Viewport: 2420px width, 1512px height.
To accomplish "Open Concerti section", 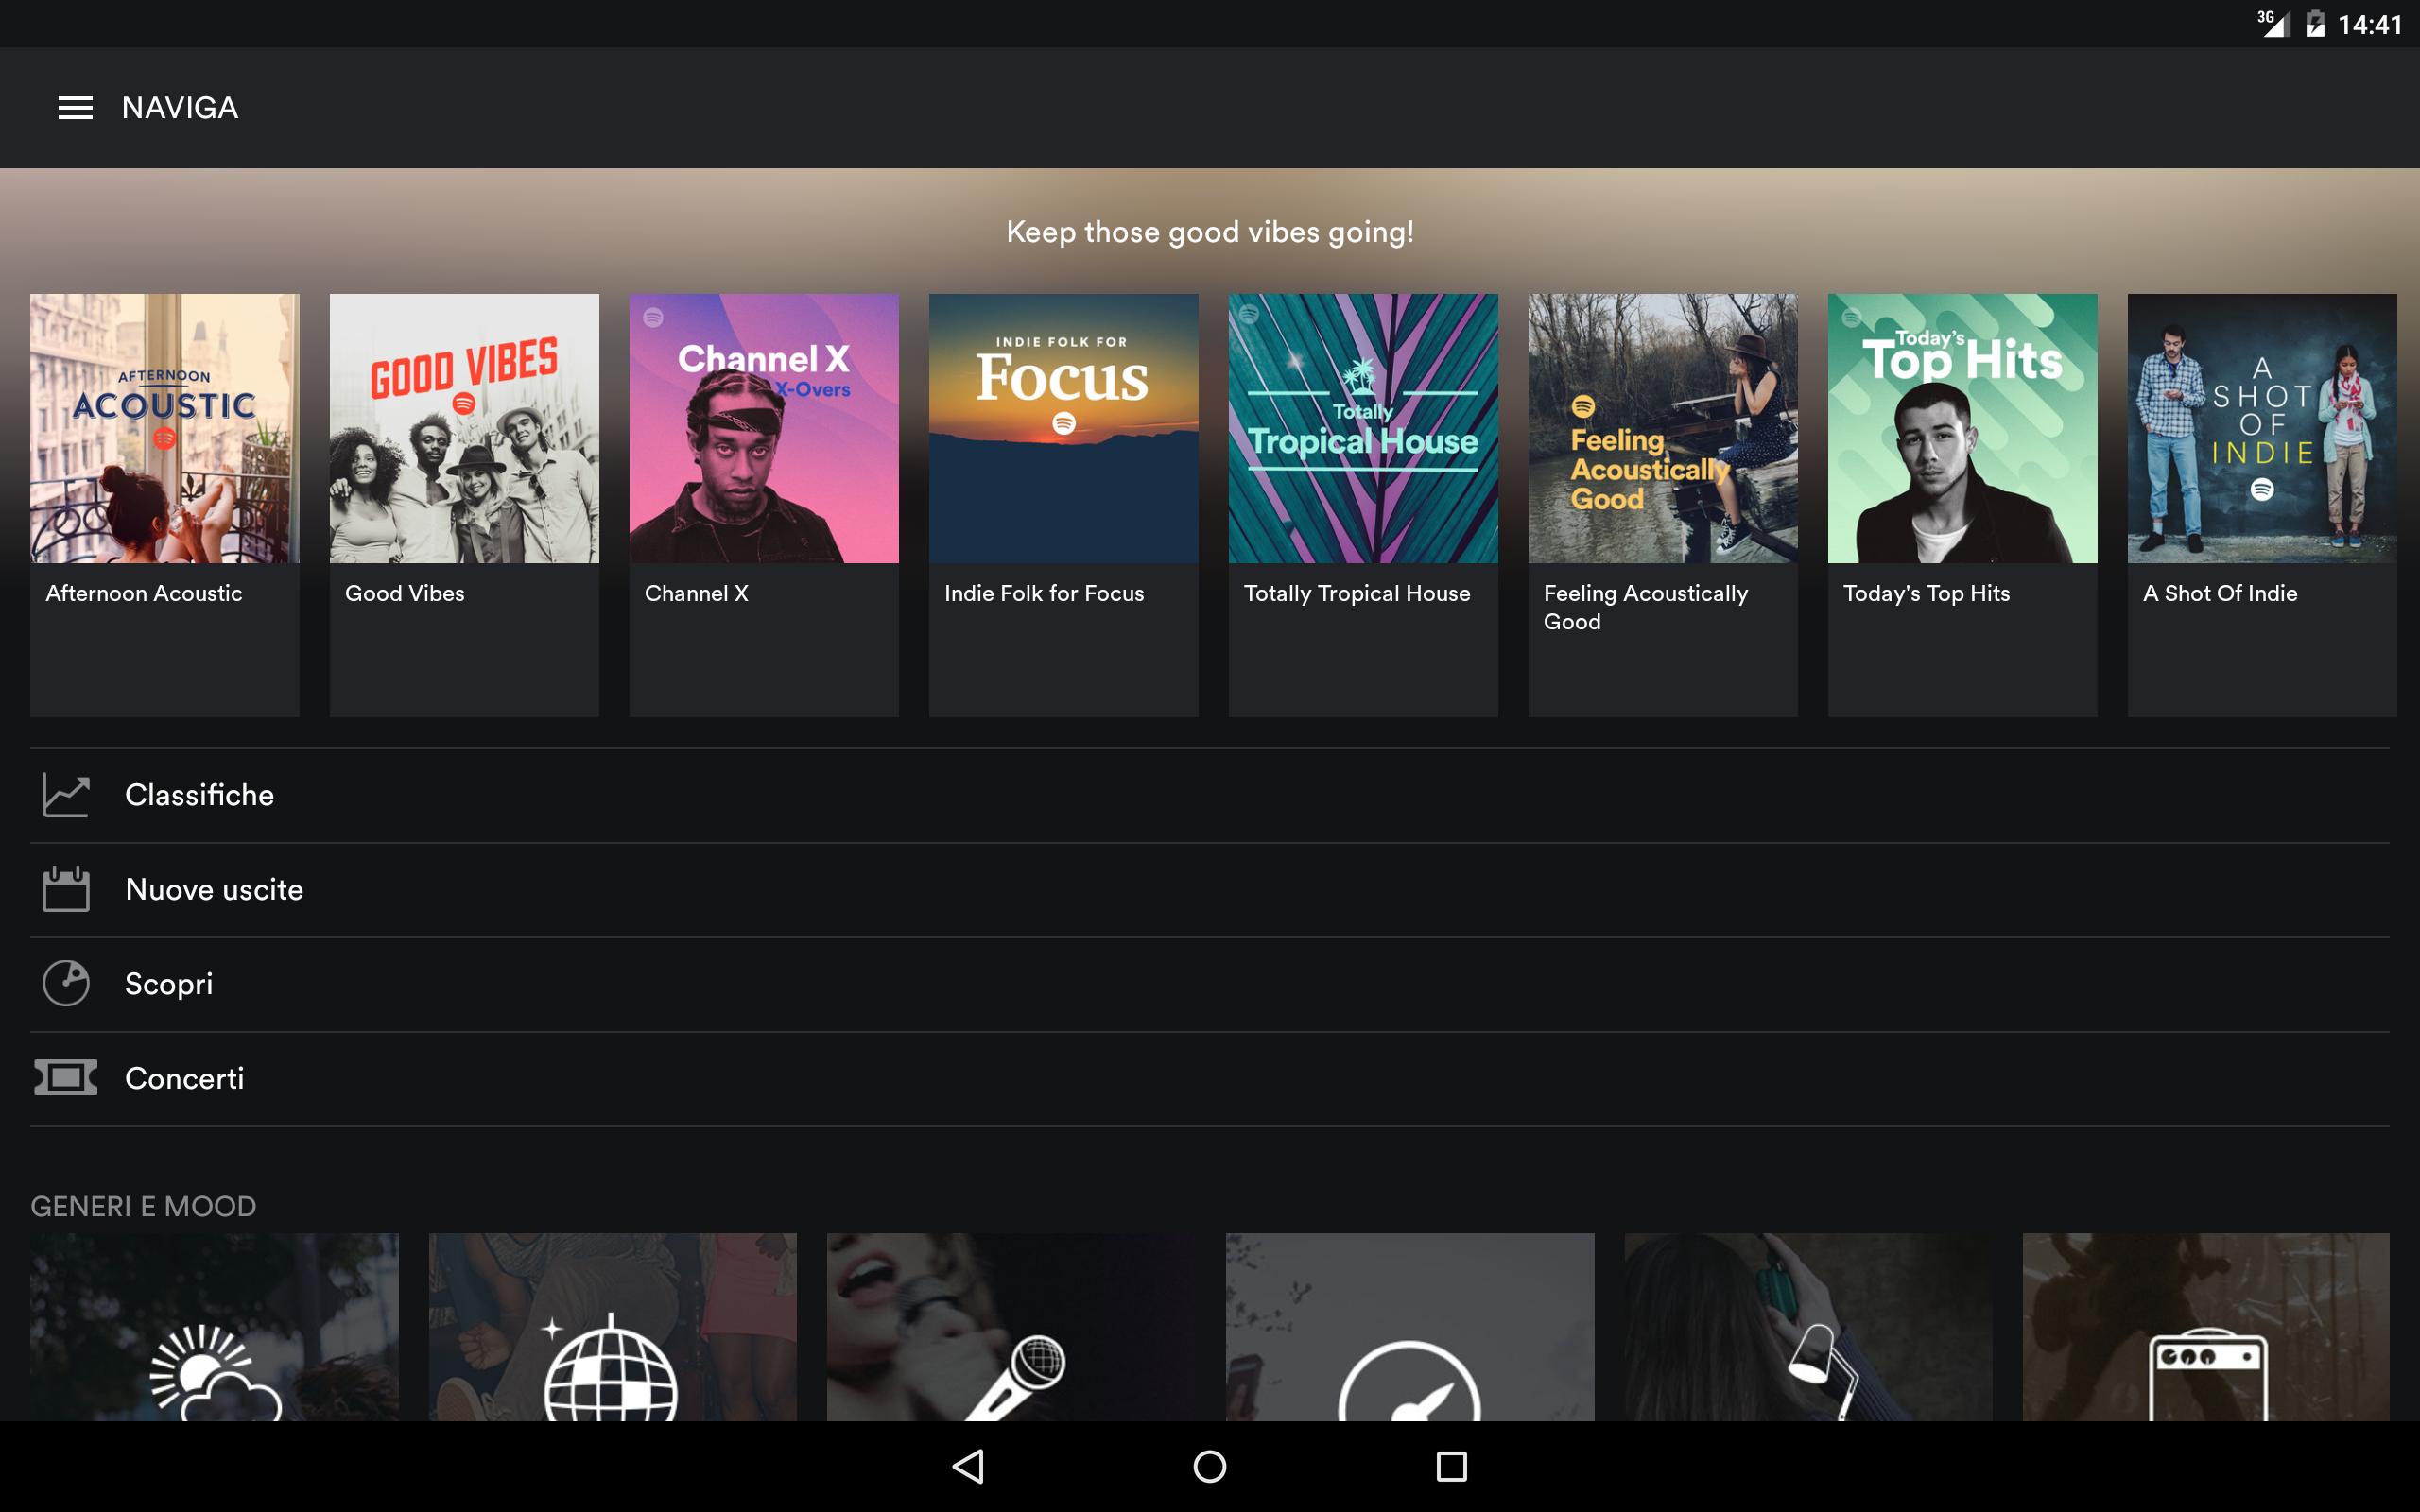I will click(x=1210, y=1079).
